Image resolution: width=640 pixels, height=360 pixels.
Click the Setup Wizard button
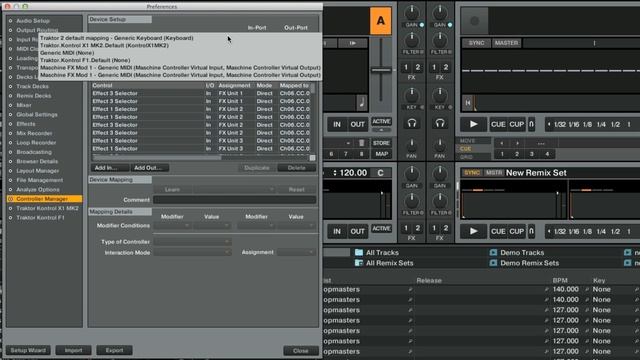pyautogui.click(x=28, y=350)
